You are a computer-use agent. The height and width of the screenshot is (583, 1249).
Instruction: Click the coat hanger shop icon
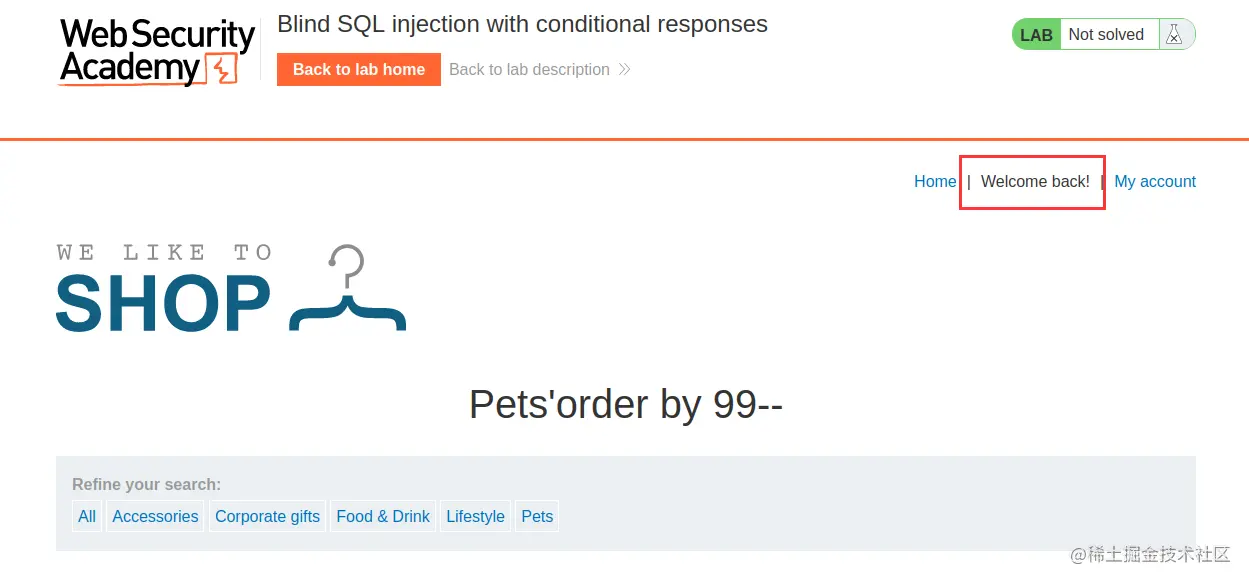pyautogui.click(x=347, y=288)
